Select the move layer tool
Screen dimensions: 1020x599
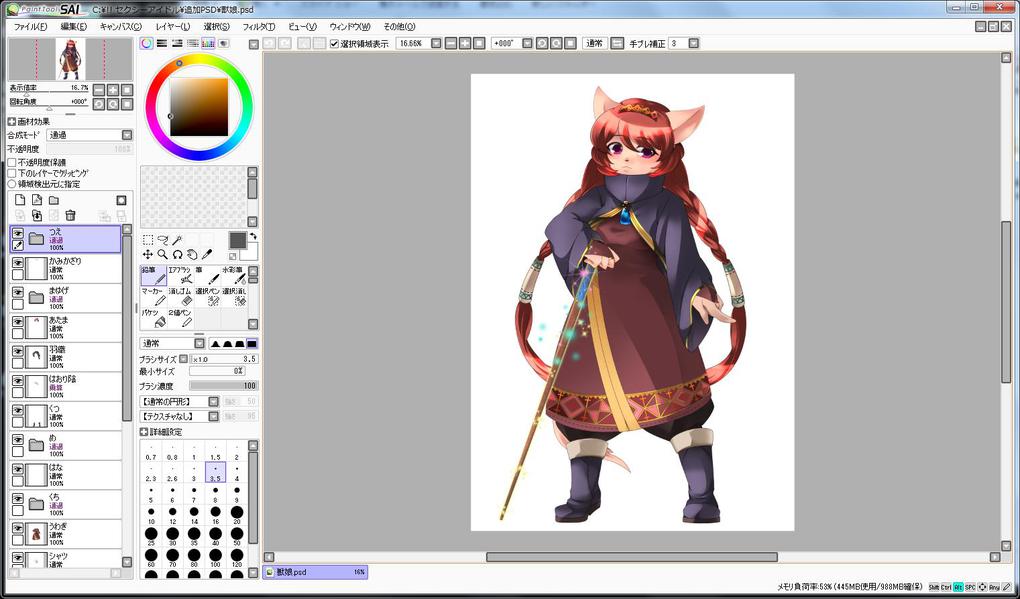[148, 254]
